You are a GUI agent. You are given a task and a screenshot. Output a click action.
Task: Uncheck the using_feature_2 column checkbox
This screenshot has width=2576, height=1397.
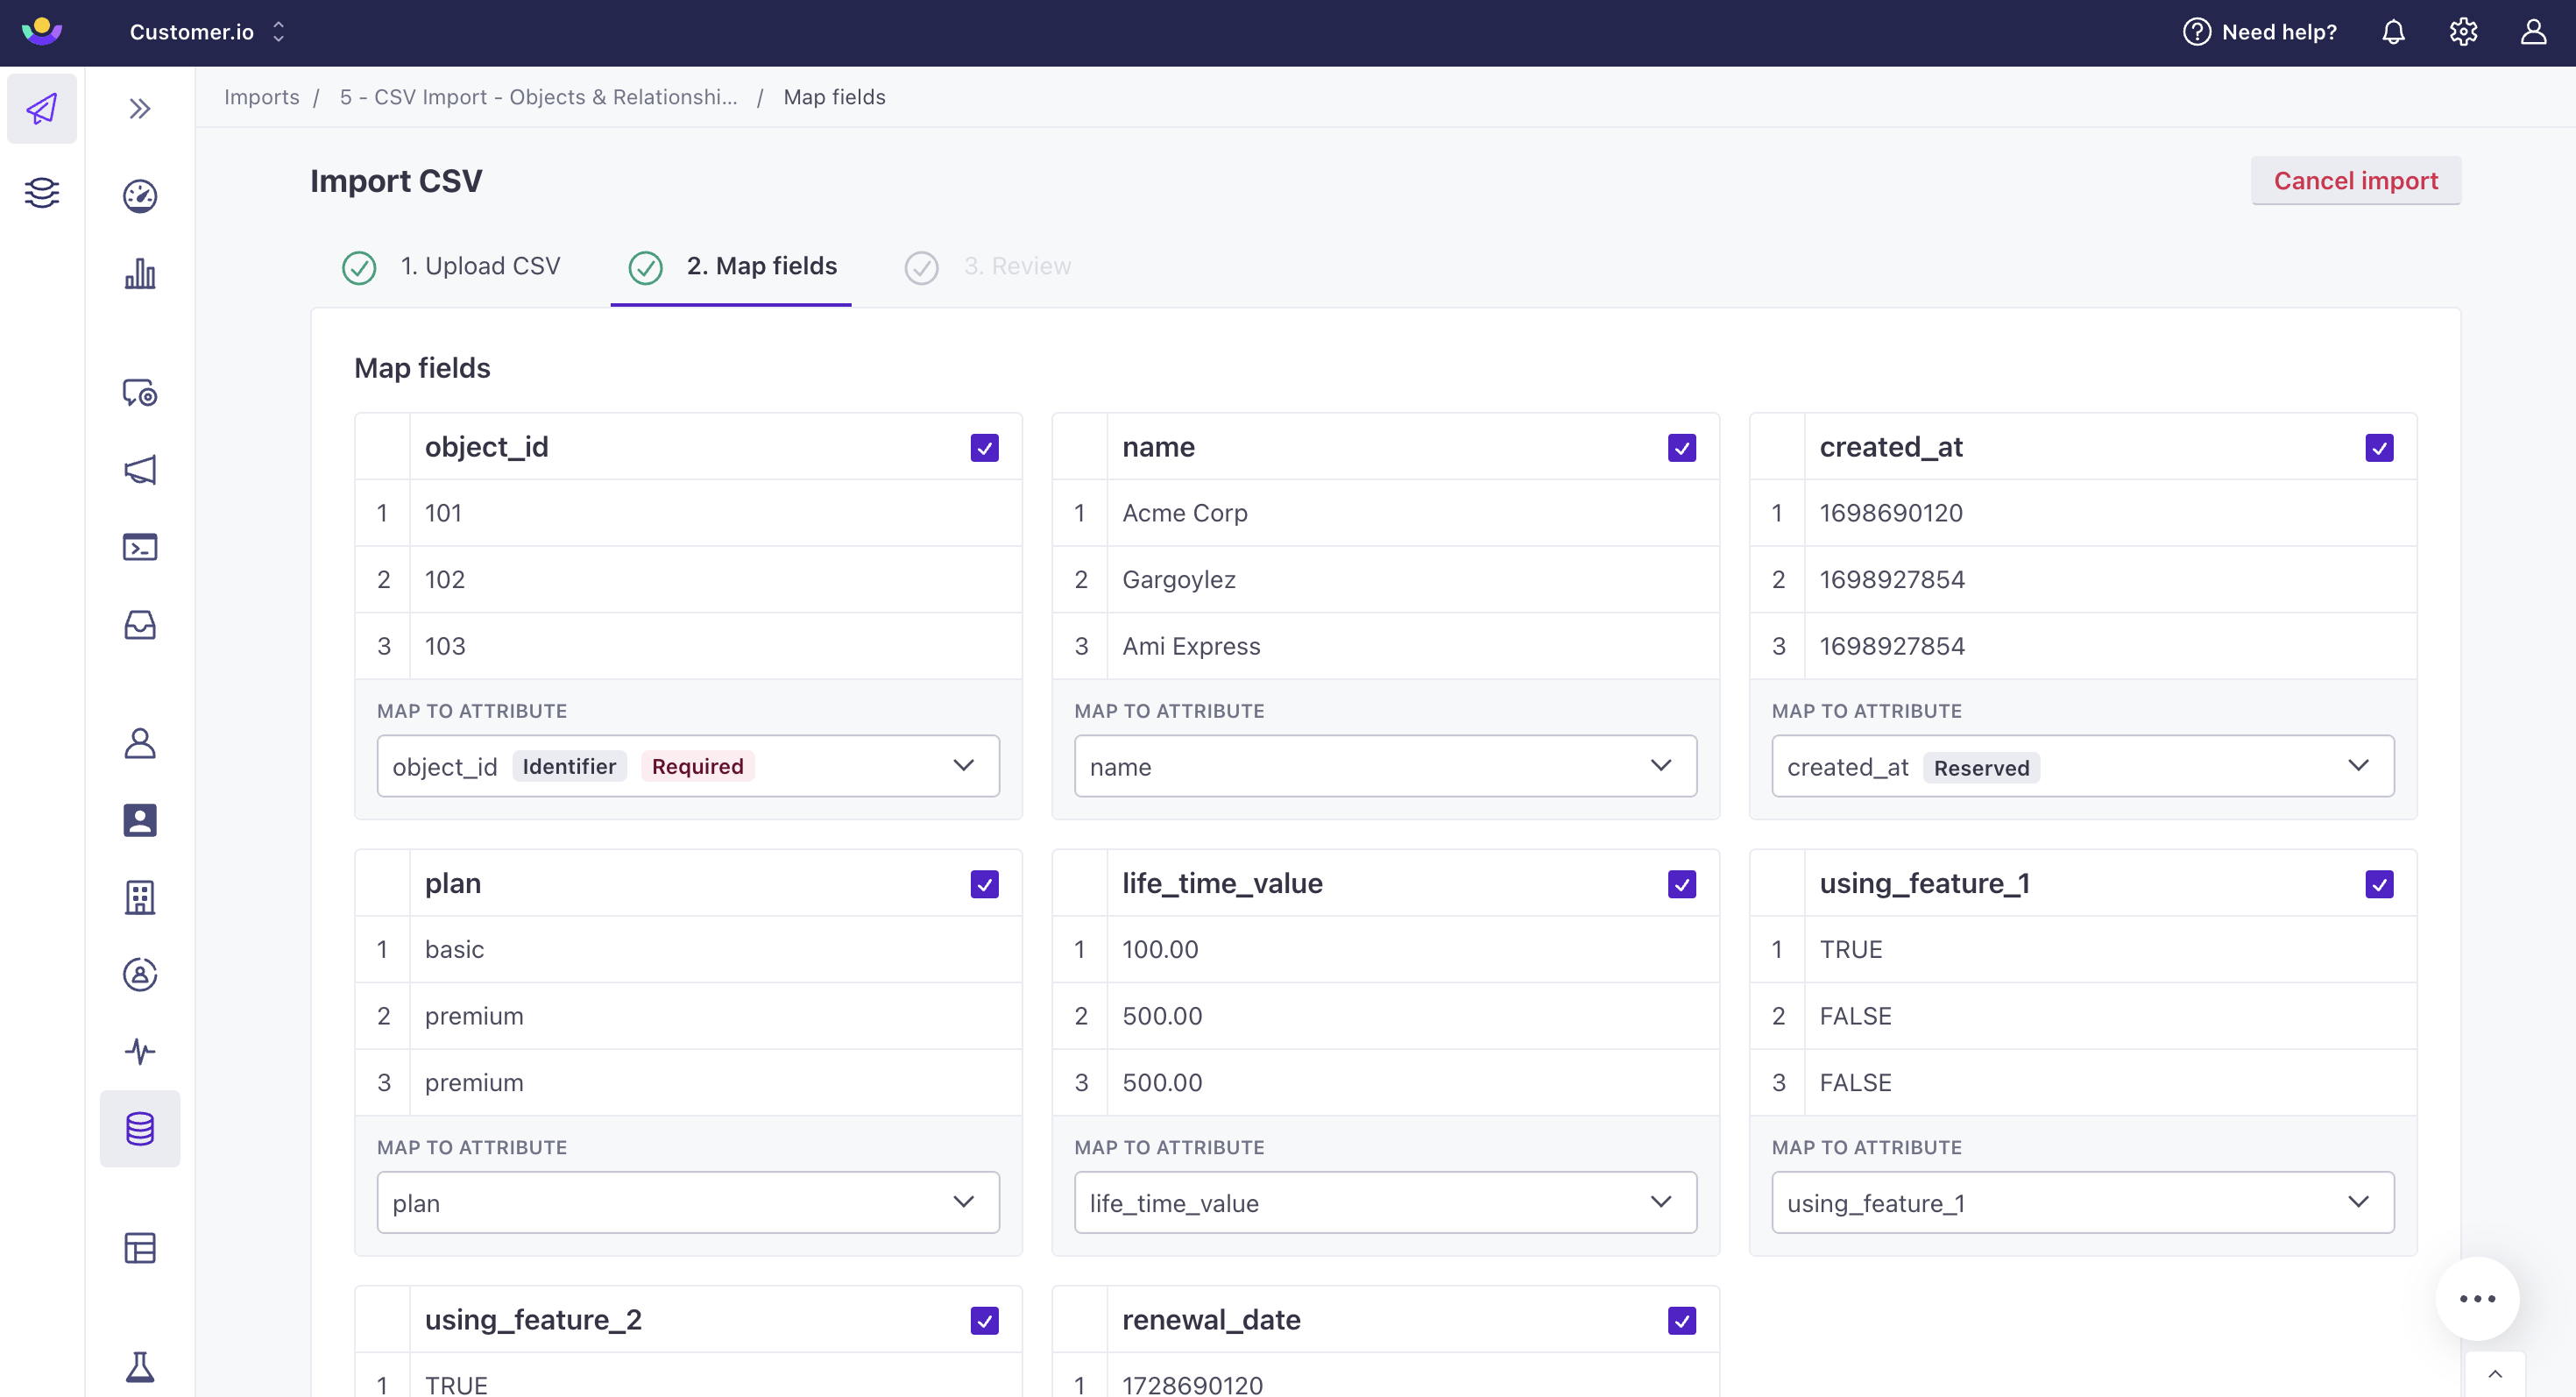[984, 1320]
